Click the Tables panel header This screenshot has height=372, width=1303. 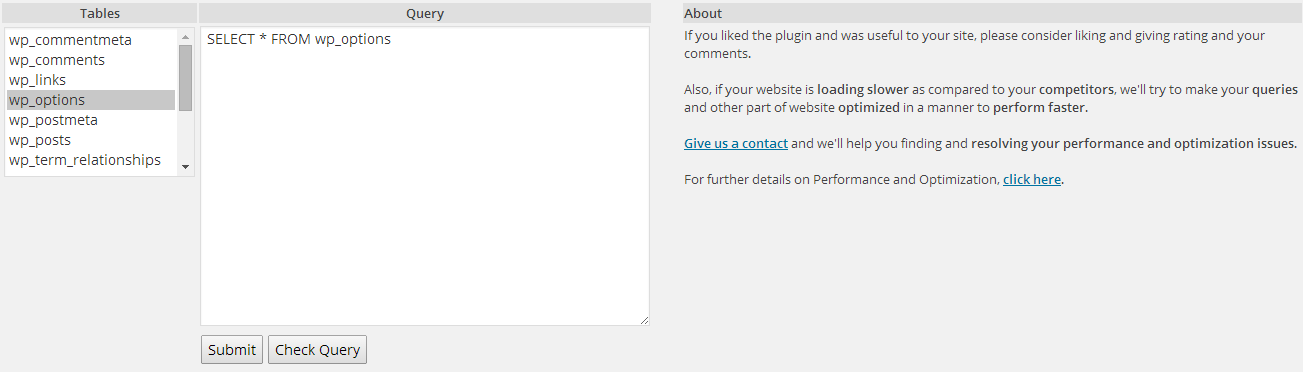(100, 14)
